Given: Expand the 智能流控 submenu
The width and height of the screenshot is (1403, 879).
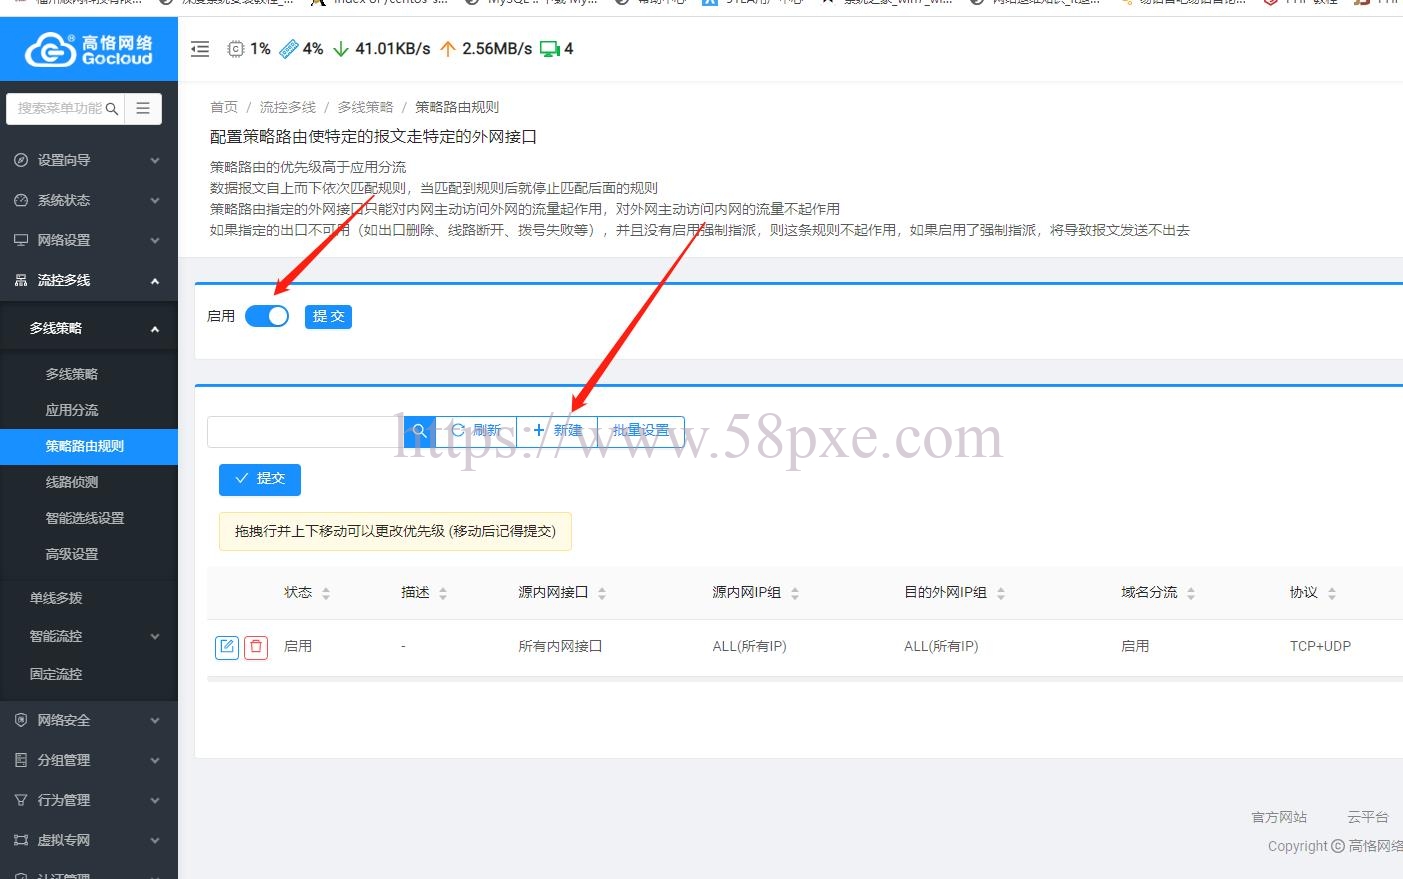Looking at the screenshot, I should click(89, 636).
